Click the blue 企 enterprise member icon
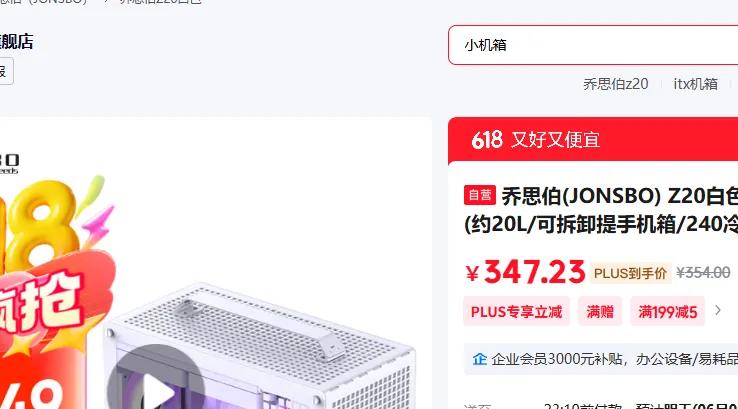The image size is (738, 409). pyautogui.click(x=479, y=360)
